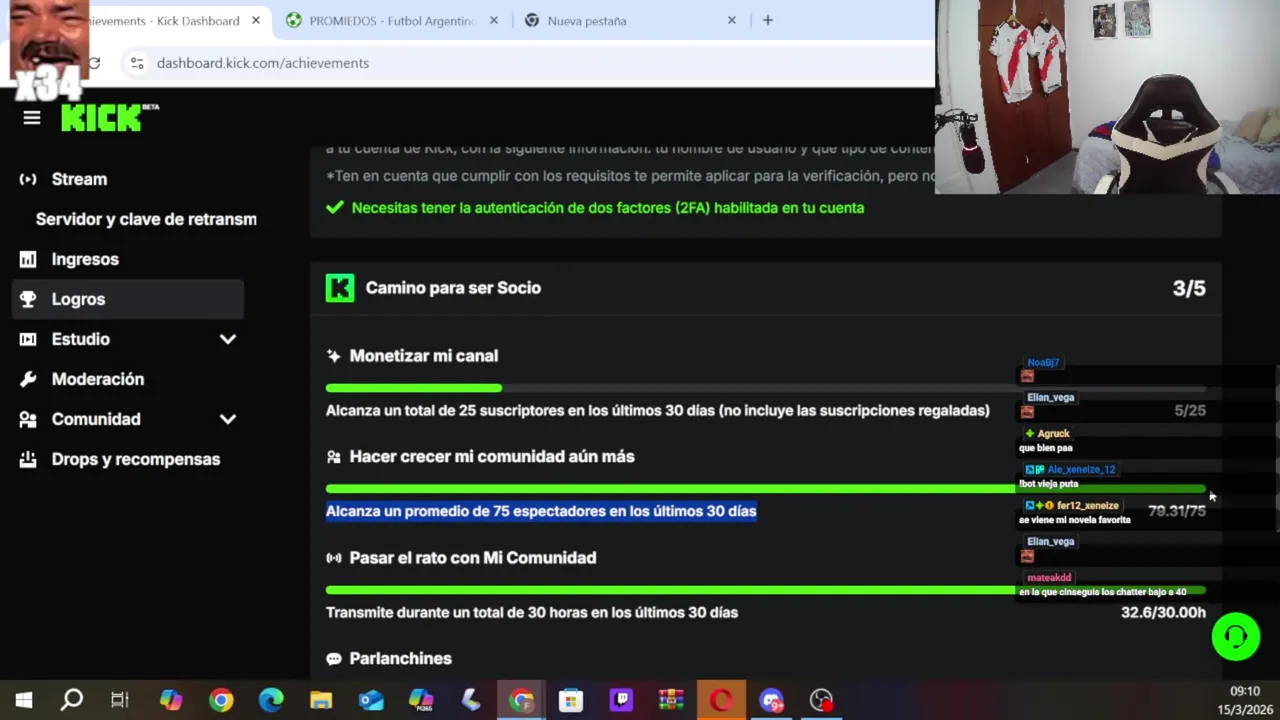Close the Kick Dashboard tab
The width and height of the screenshot is (1280, 720).
pyautogui.click(x=256, y=20)
